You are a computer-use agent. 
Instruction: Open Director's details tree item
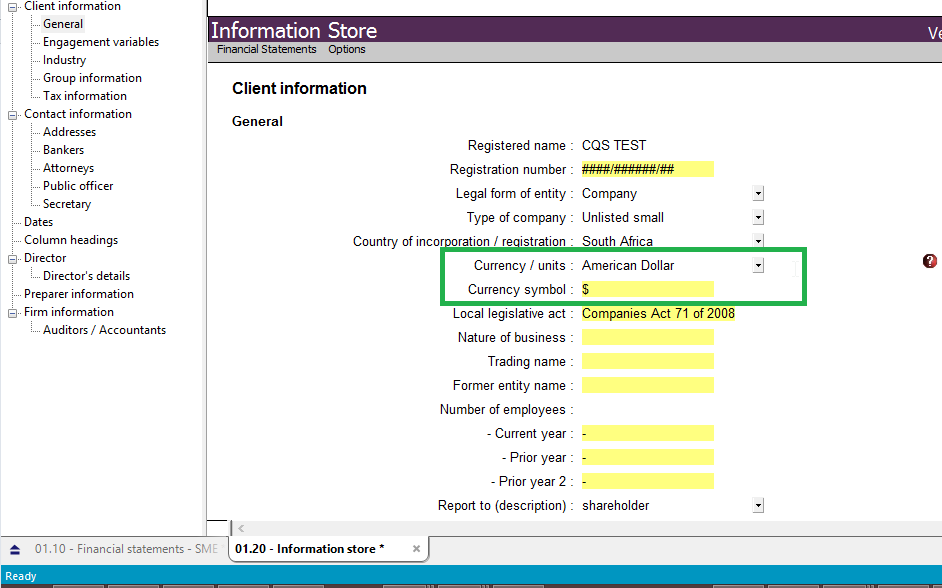click(x=86, y=276)
